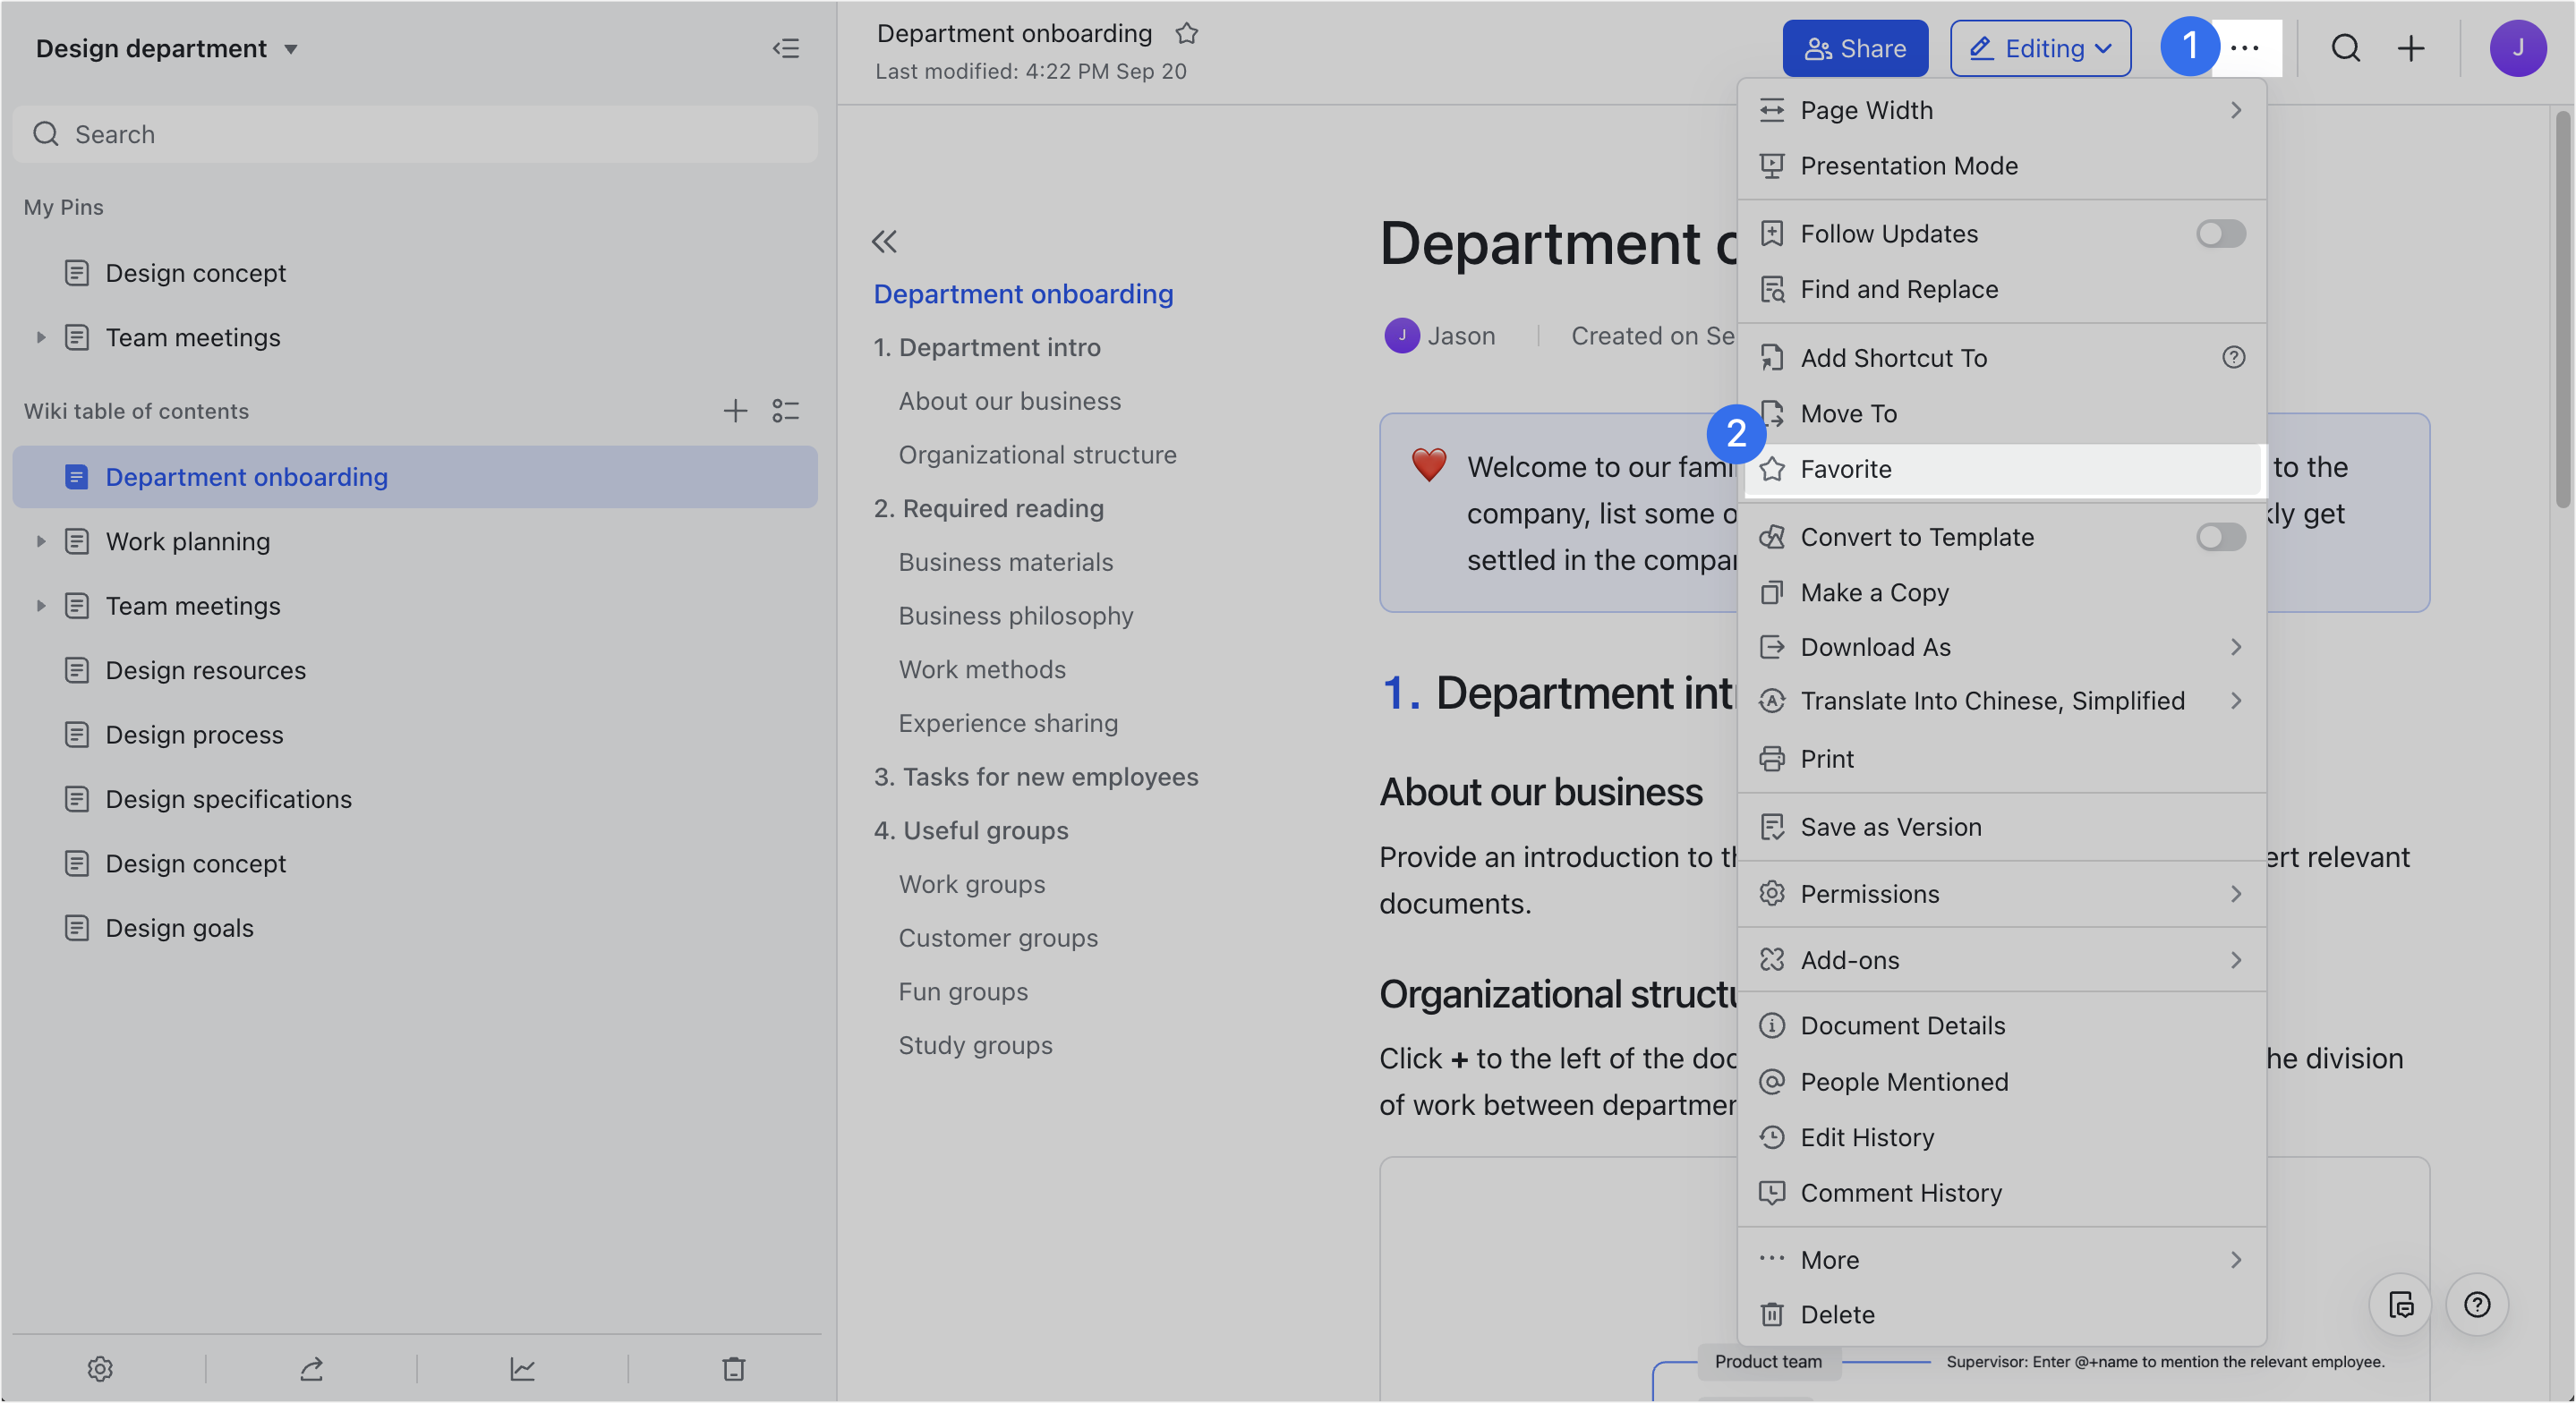Turn on Convert to Template switch
The height and width of the screenshot is (1403, 2576).
coord(2221,537)
